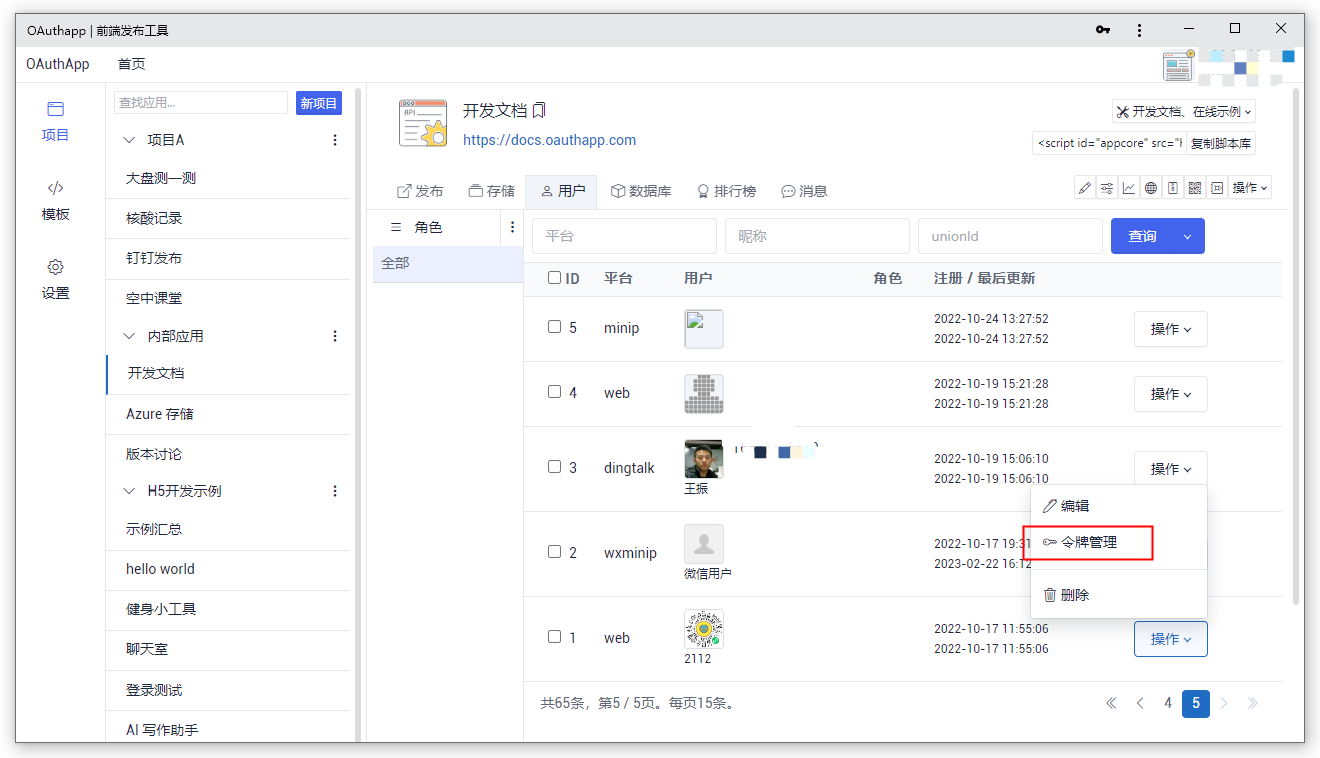
Task: Click the QR avatar of user 2112
Action: [x=704, y=629]
